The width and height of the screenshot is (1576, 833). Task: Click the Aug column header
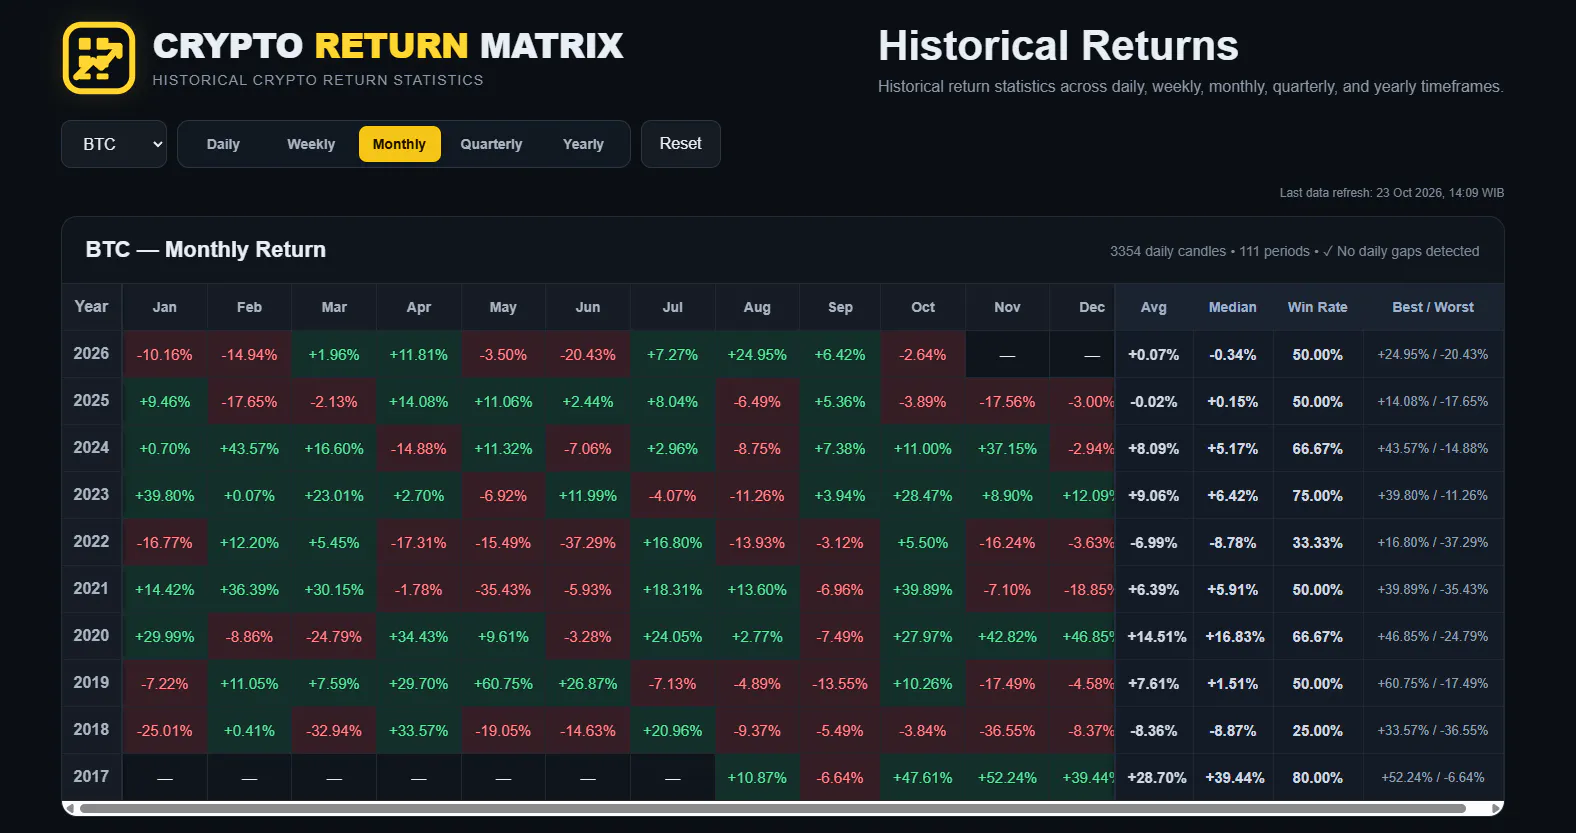click(x=757, y=307)
